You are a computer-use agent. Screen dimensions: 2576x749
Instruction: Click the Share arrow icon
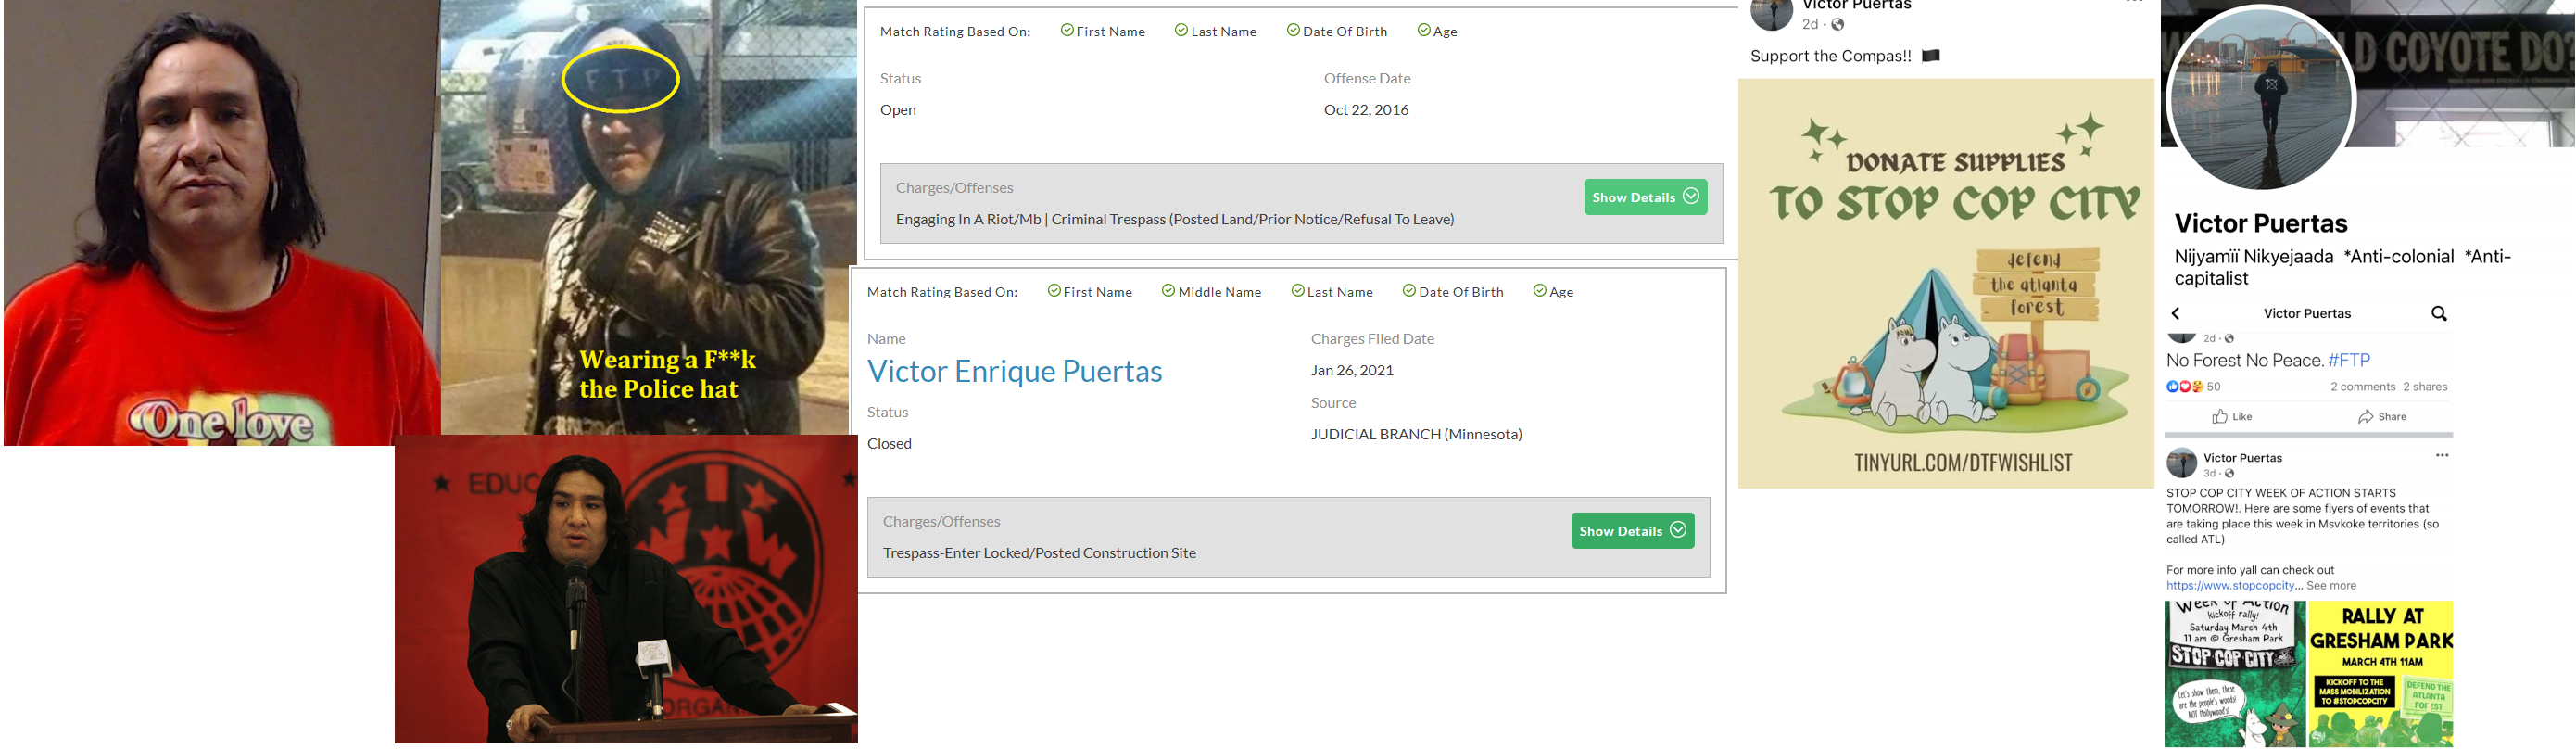pos(2365,417)
